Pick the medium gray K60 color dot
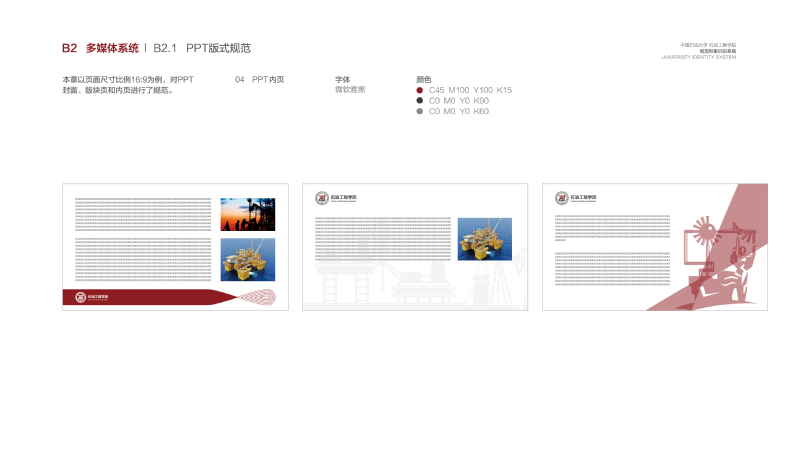Image resolution: width=799 pixels, height=450 pixels. [x=419, y=112]
